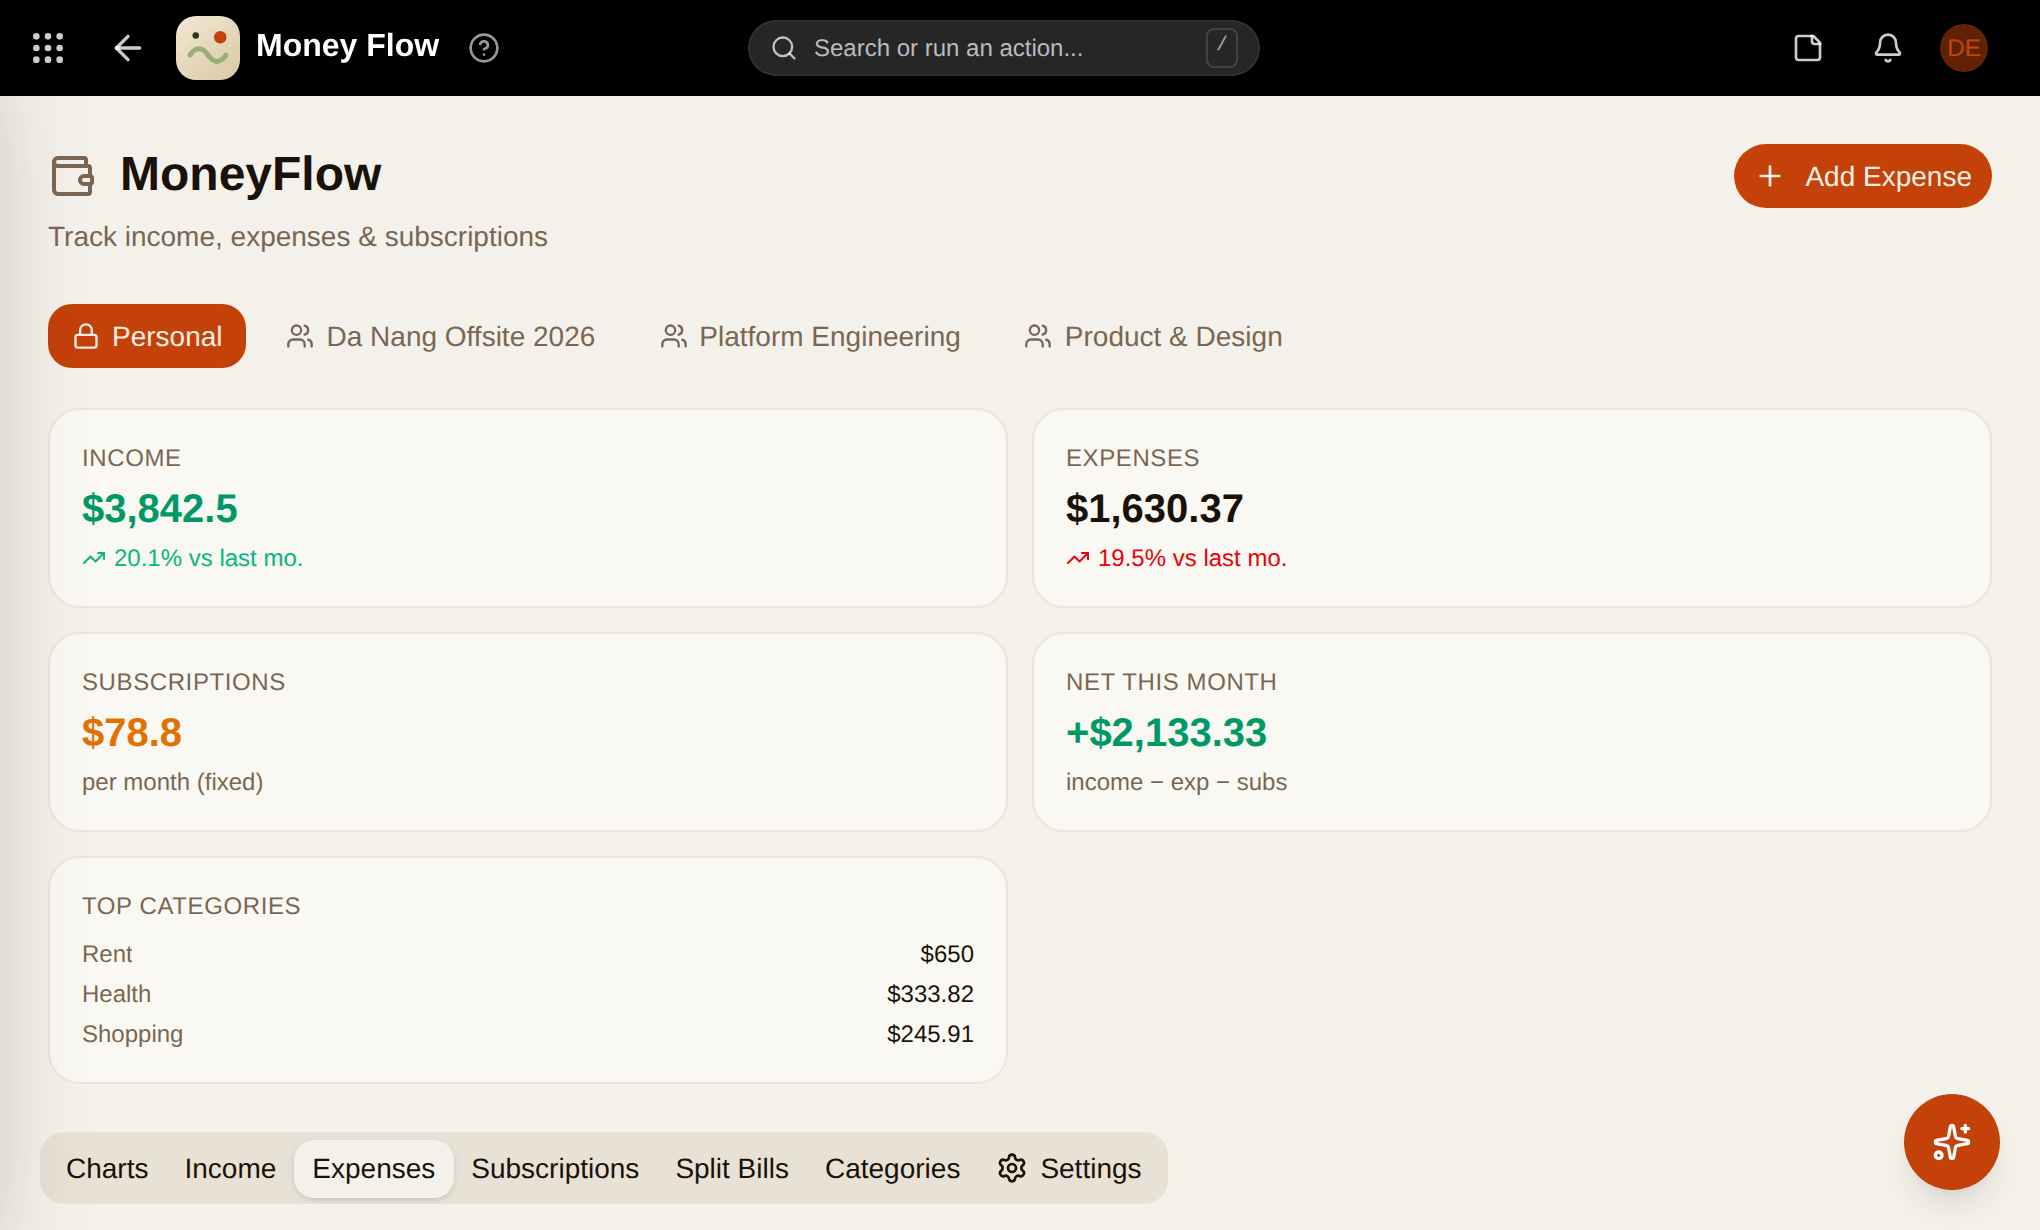Click the expenses upward trend arrow icon

[x=1078, y=558]
